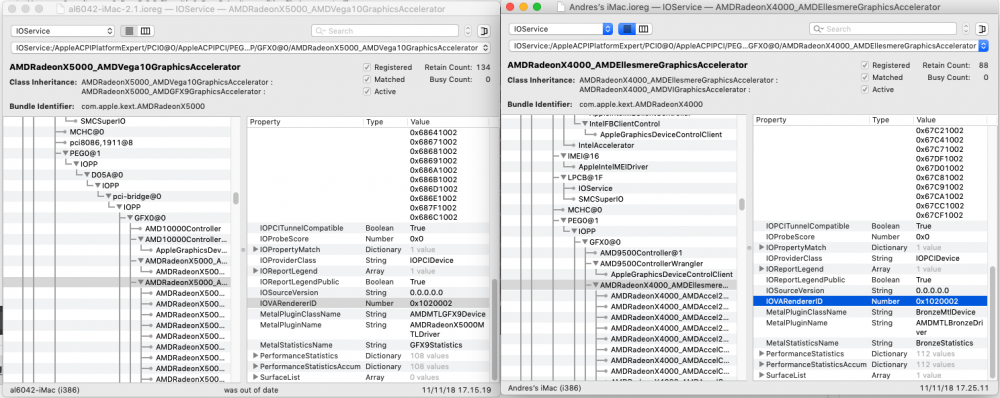Click Andres's iMac property list vertical scrollbar

tap(991, 322)
